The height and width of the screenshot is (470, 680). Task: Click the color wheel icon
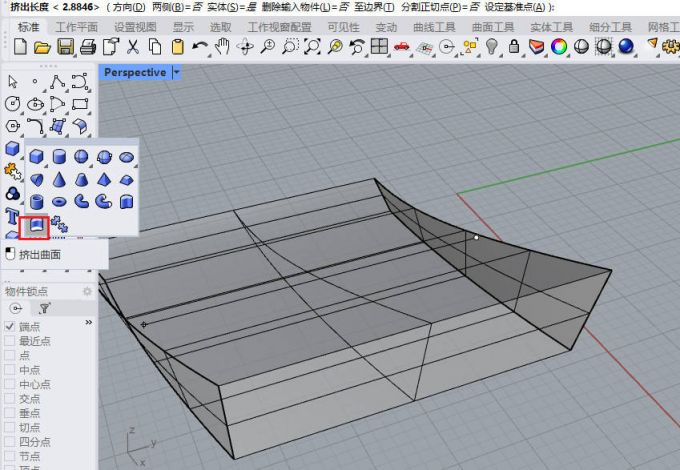coord(559,46)
